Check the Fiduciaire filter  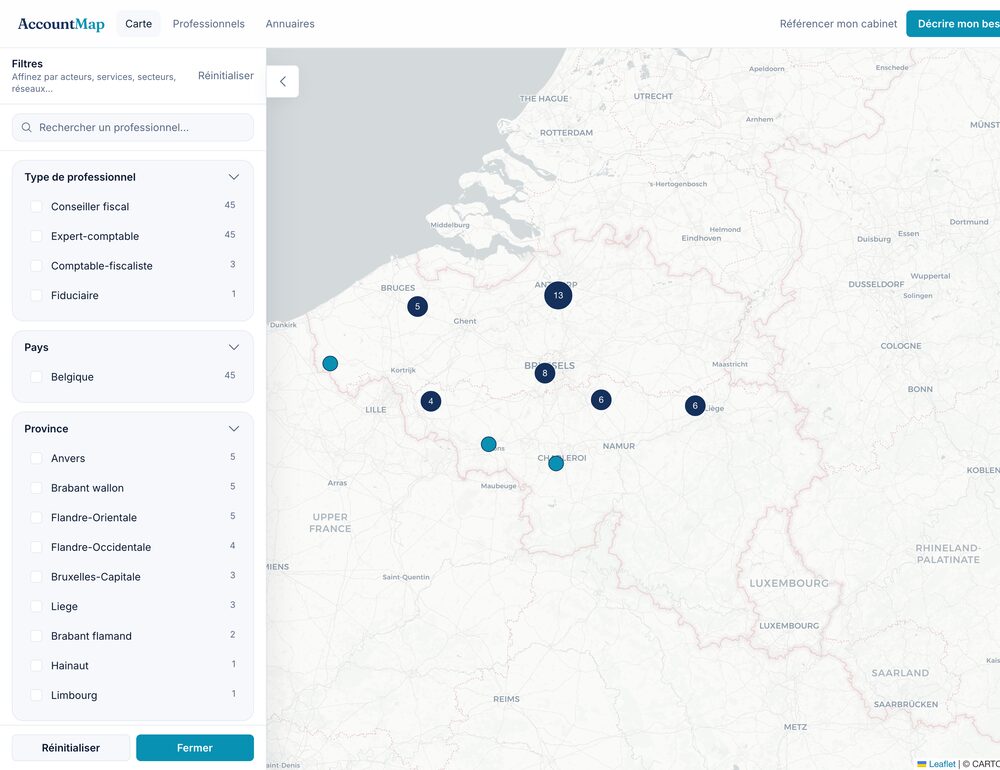point(36,295)
